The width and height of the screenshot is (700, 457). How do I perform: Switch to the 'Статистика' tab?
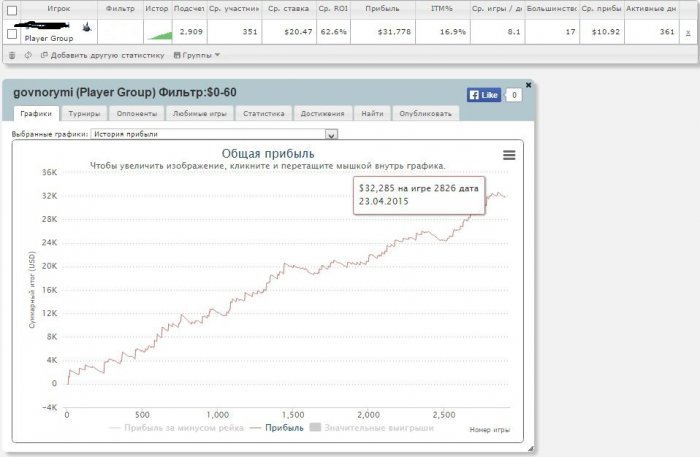(263, 113)
